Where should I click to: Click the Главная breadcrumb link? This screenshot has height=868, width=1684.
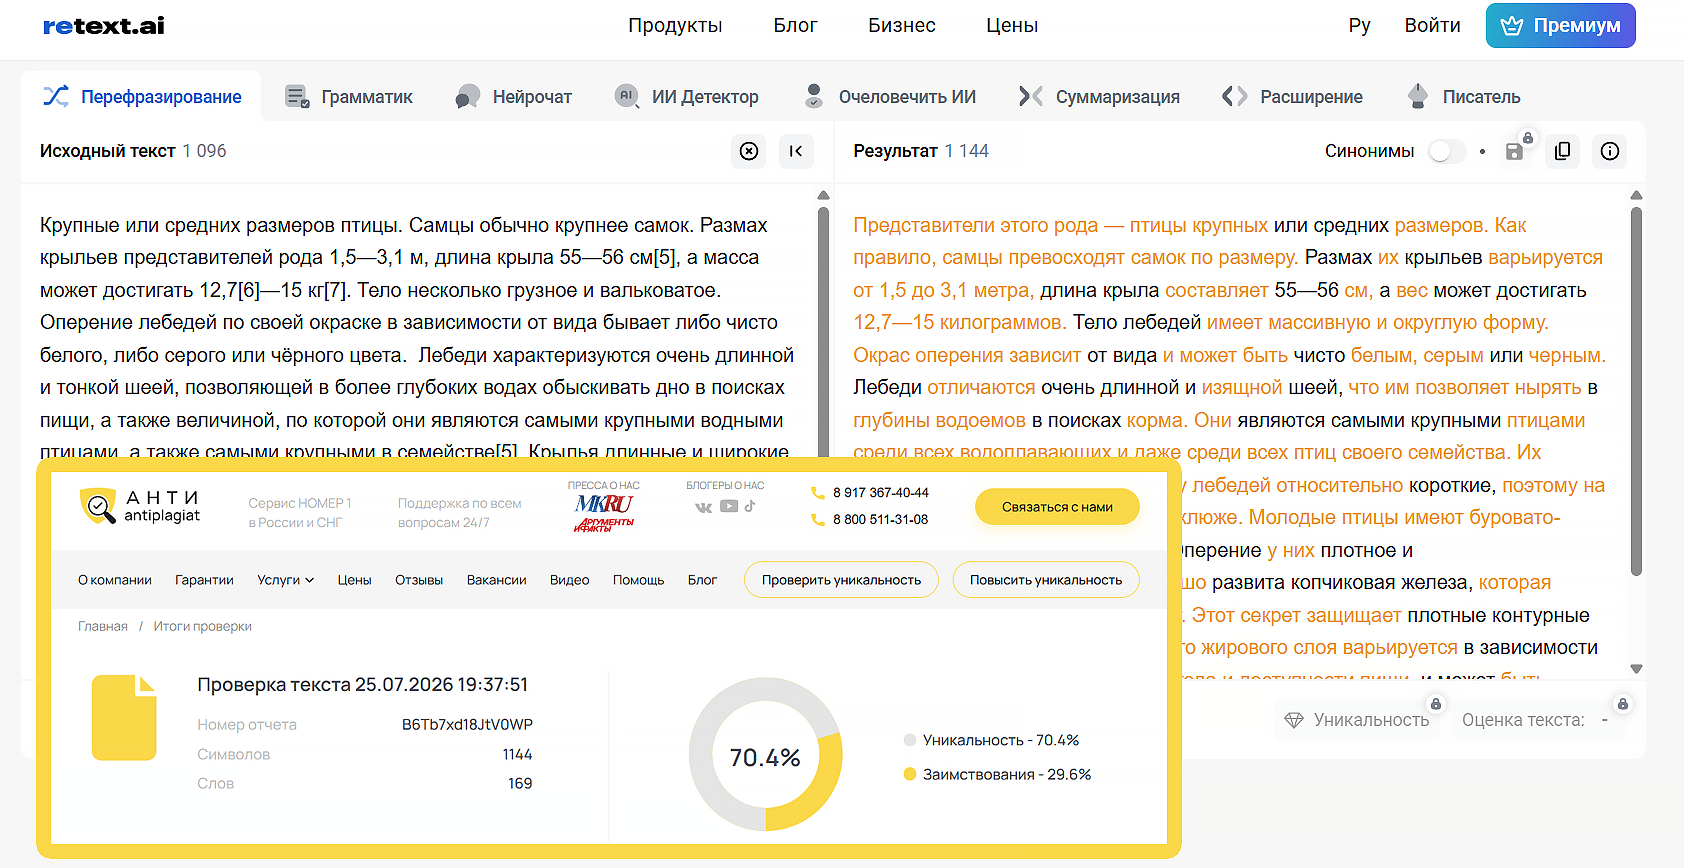click(x=103, y=627)
